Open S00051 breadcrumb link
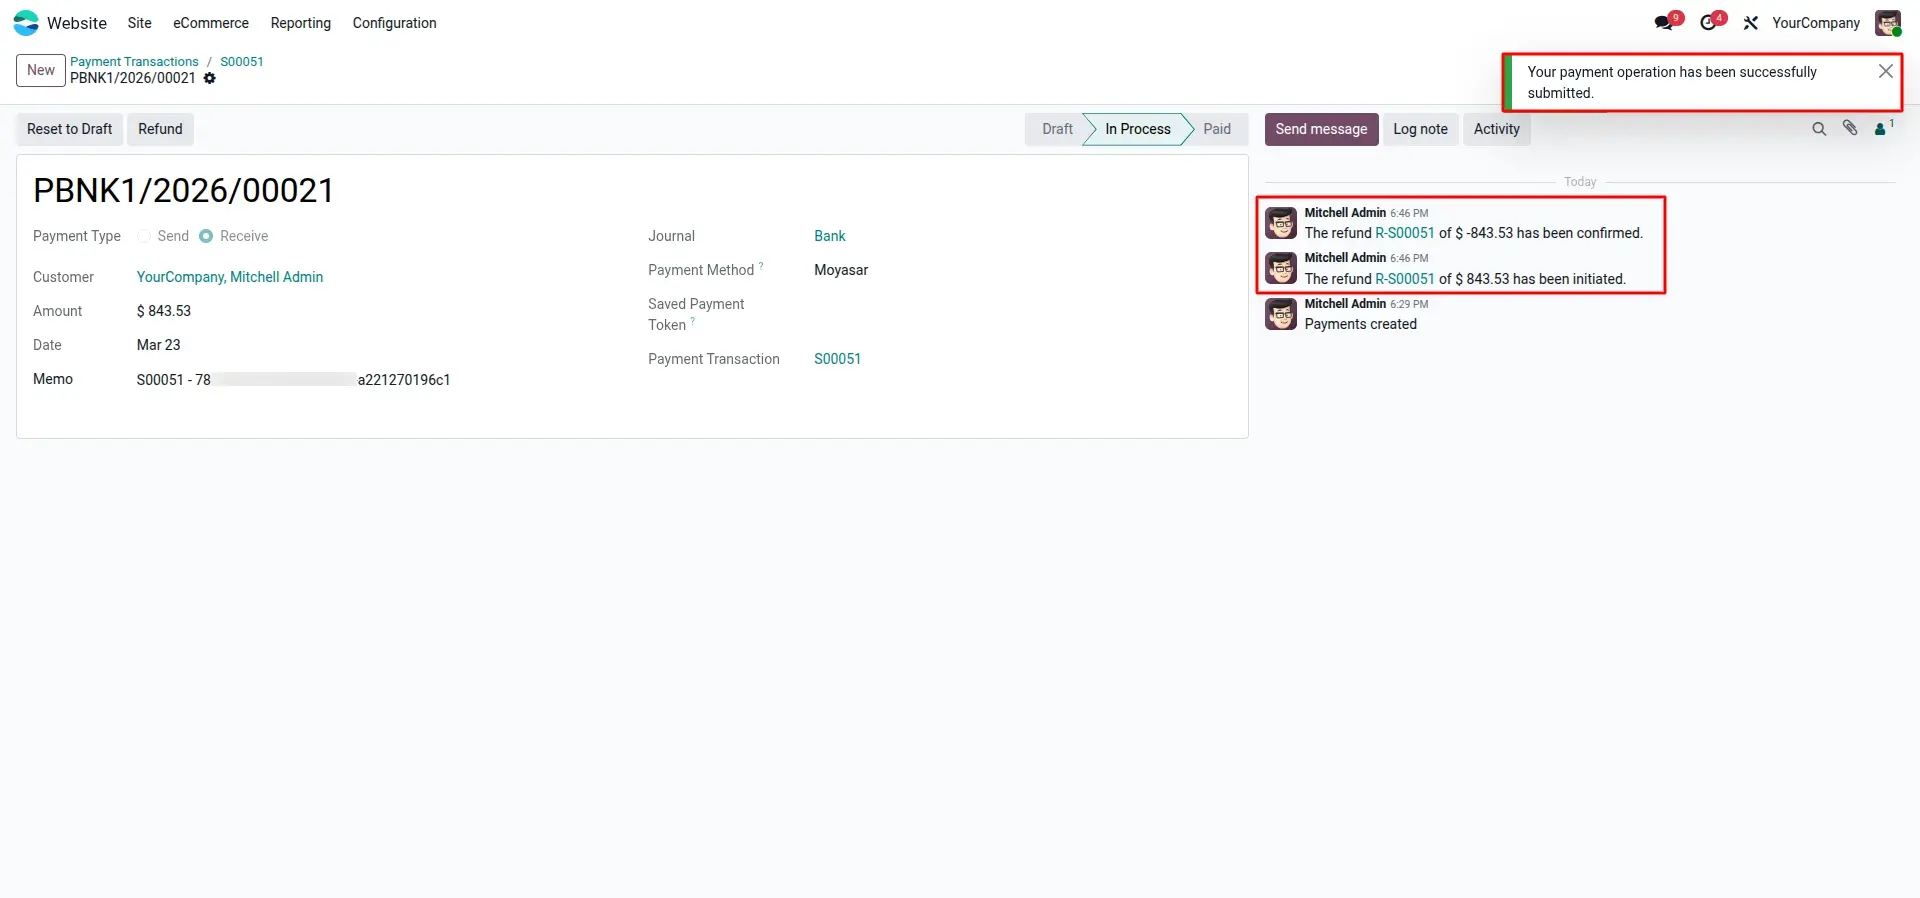Viewport: 1920px width, 898px height. tap(242, 61)
